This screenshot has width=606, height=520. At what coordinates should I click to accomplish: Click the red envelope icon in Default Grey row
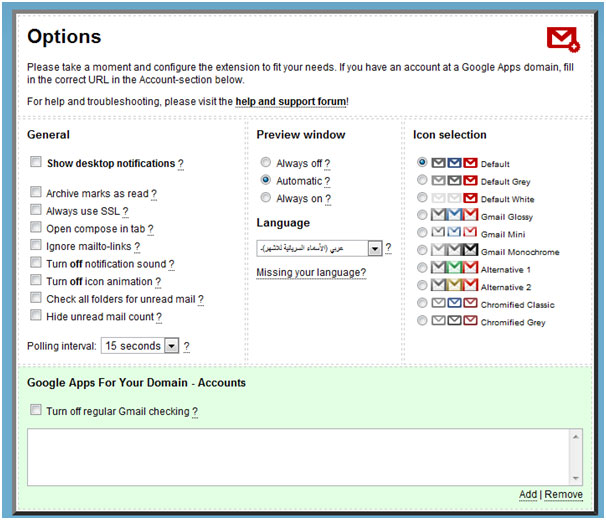click(470, 180)
